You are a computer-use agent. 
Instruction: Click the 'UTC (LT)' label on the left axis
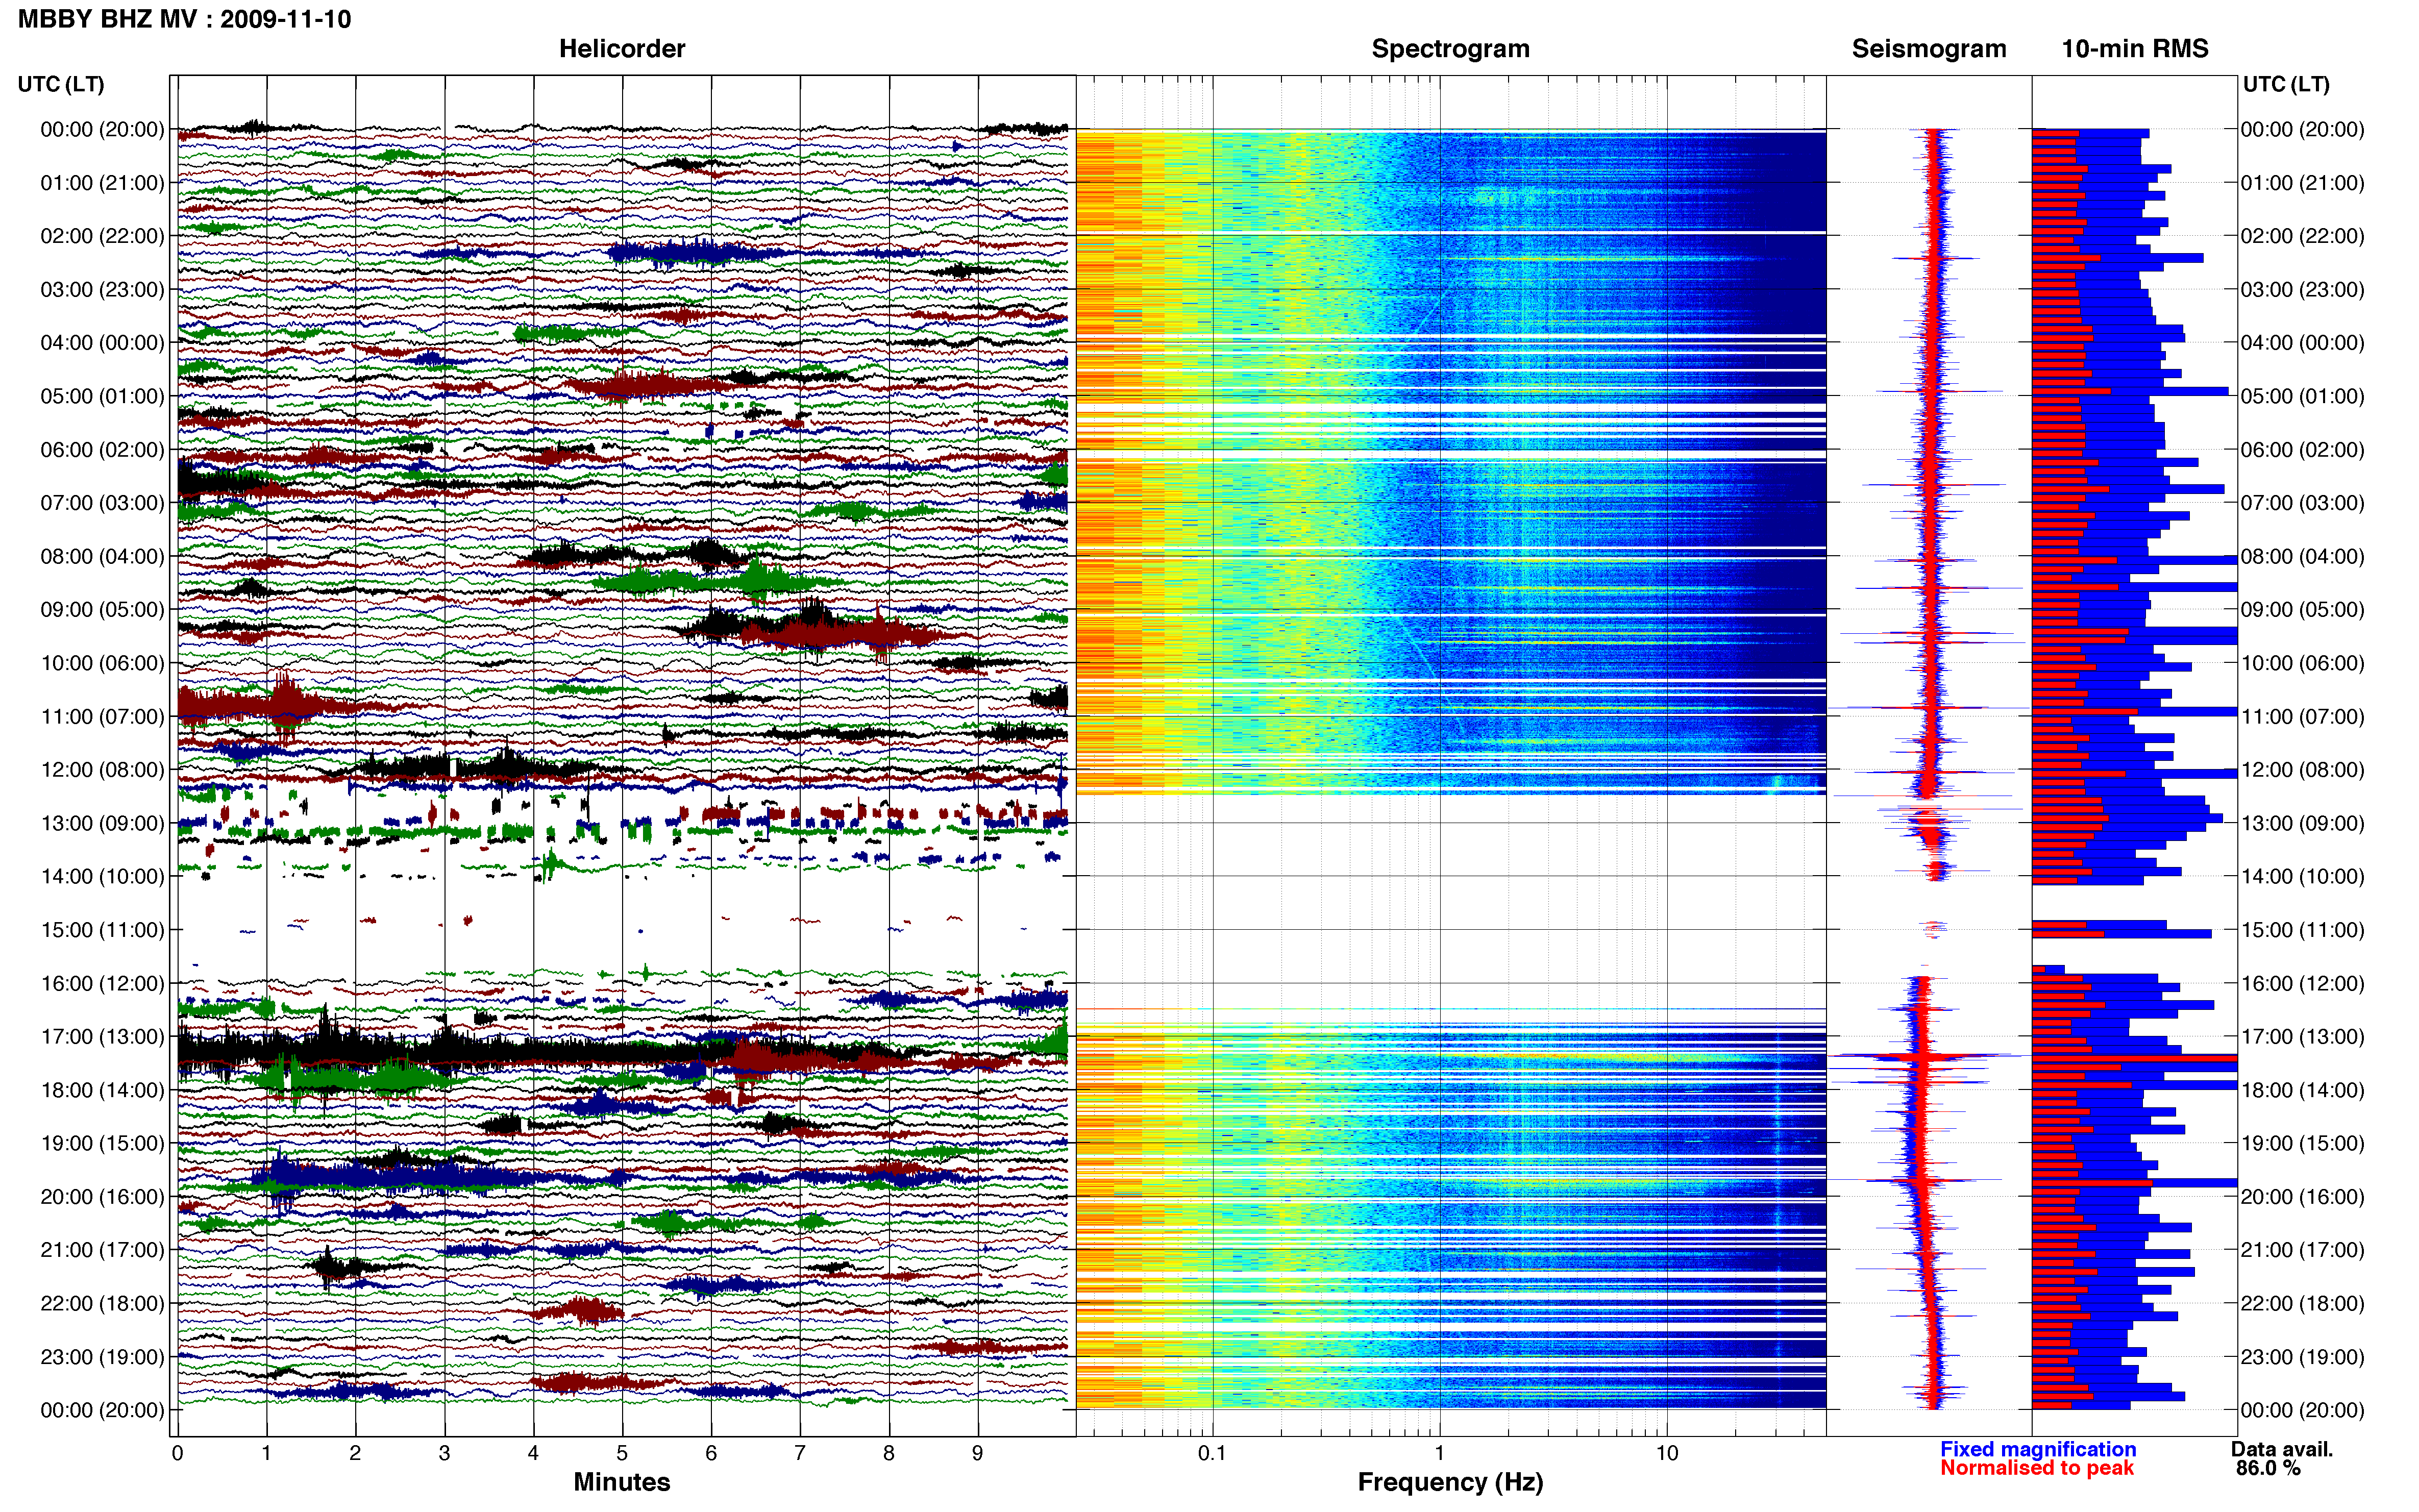61,84
